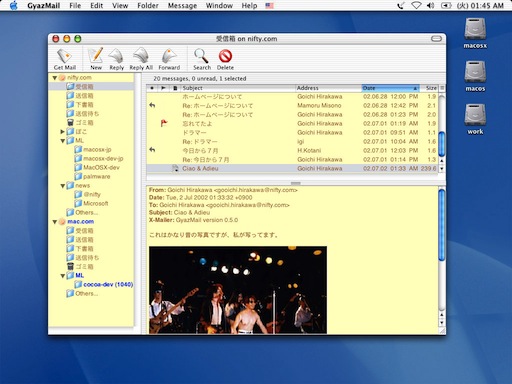The image size is (512, 384).
Task: Open the Folder menu
Action: (x=148, y=5)
